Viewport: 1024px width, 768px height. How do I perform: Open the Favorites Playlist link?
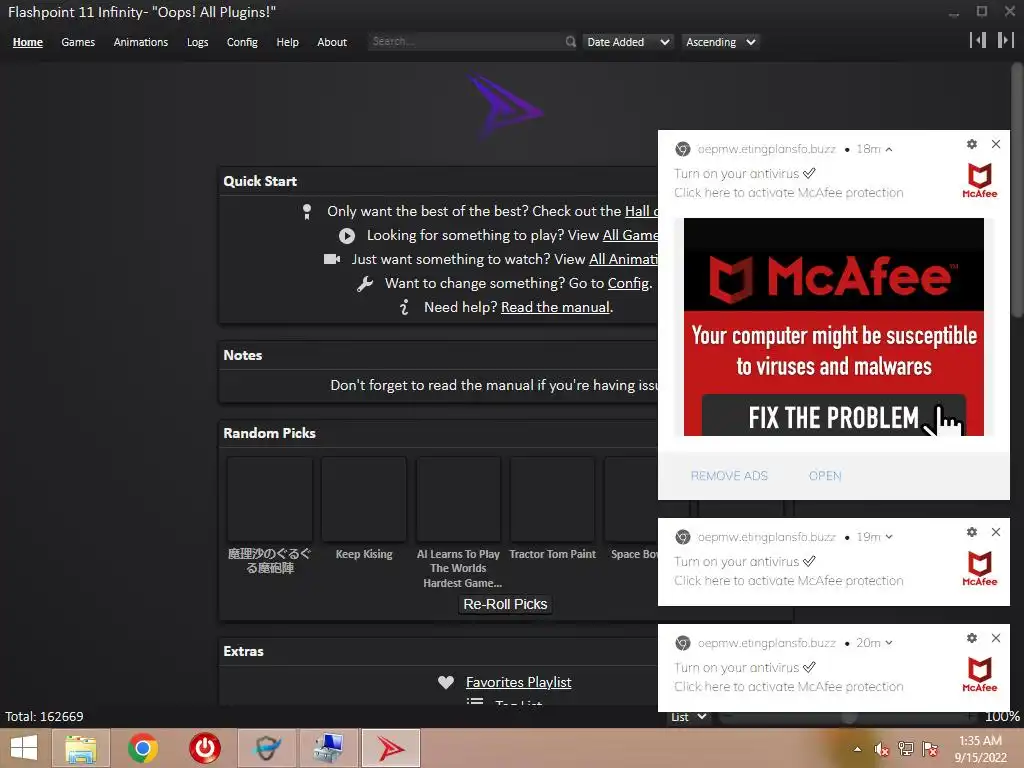pos(519,682)
